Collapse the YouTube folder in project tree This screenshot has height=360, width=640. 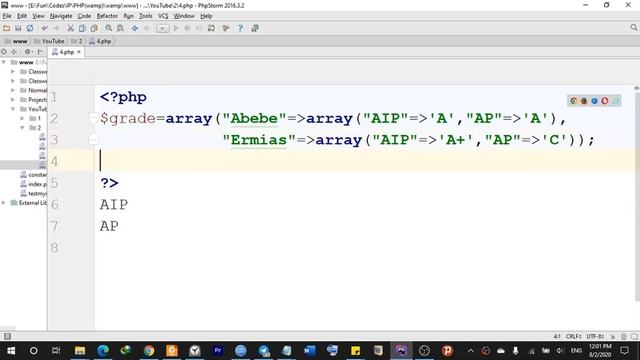point(13,109)
